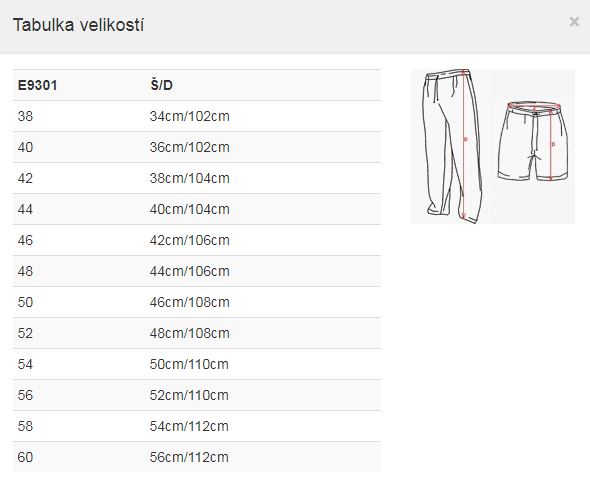Click the 46cm/108cm measurement value
The height and width of the screenshot is (484, 590).
[x=190, y=302]
